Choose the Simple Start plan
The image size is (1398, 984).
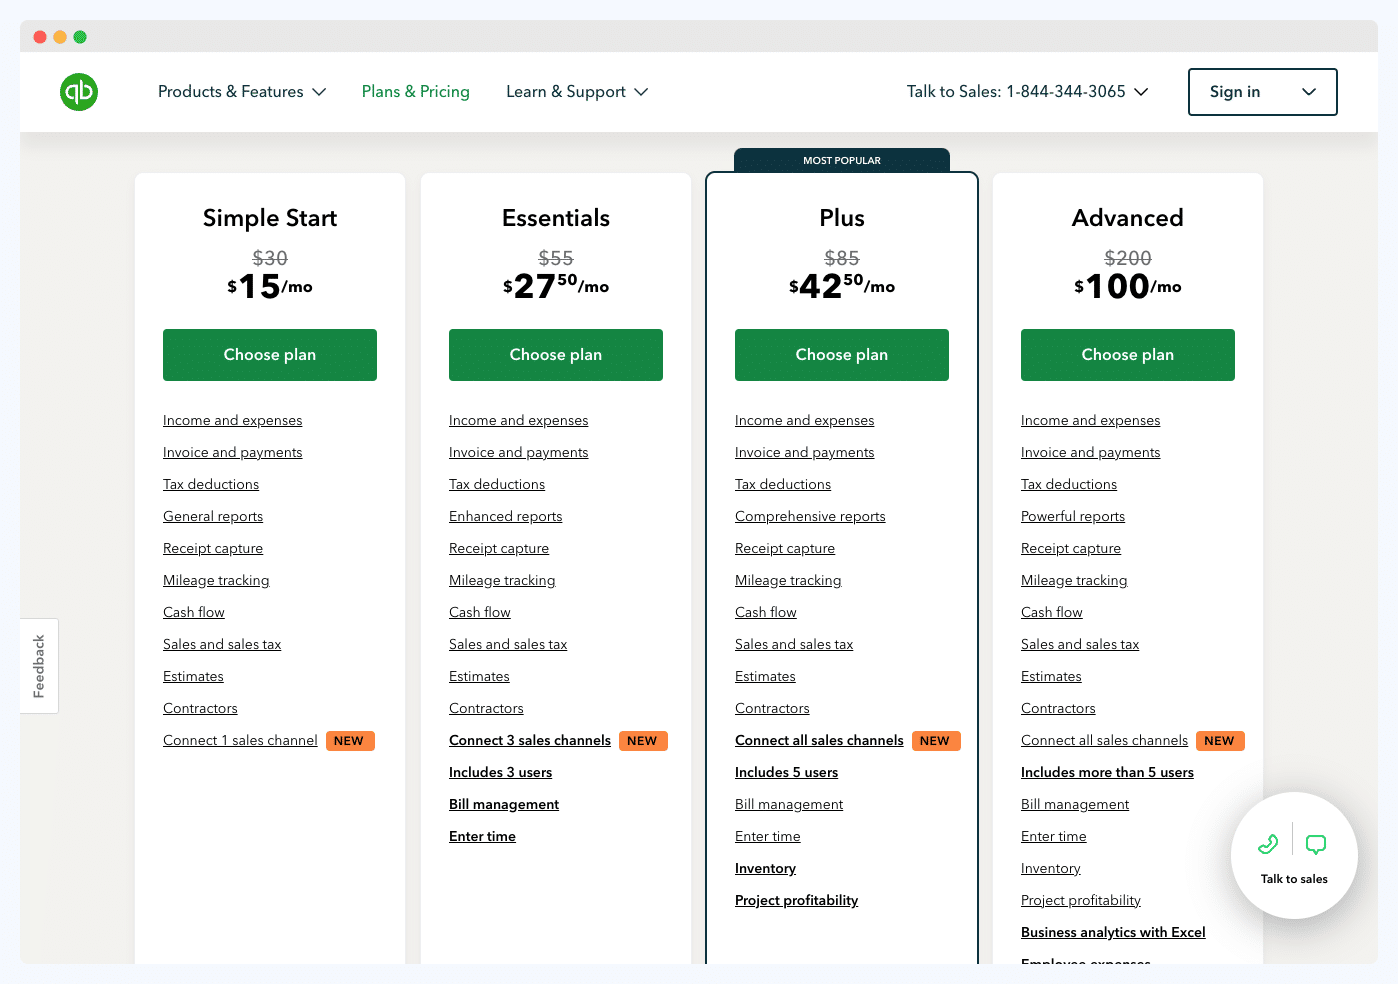(x=269, y=354)
